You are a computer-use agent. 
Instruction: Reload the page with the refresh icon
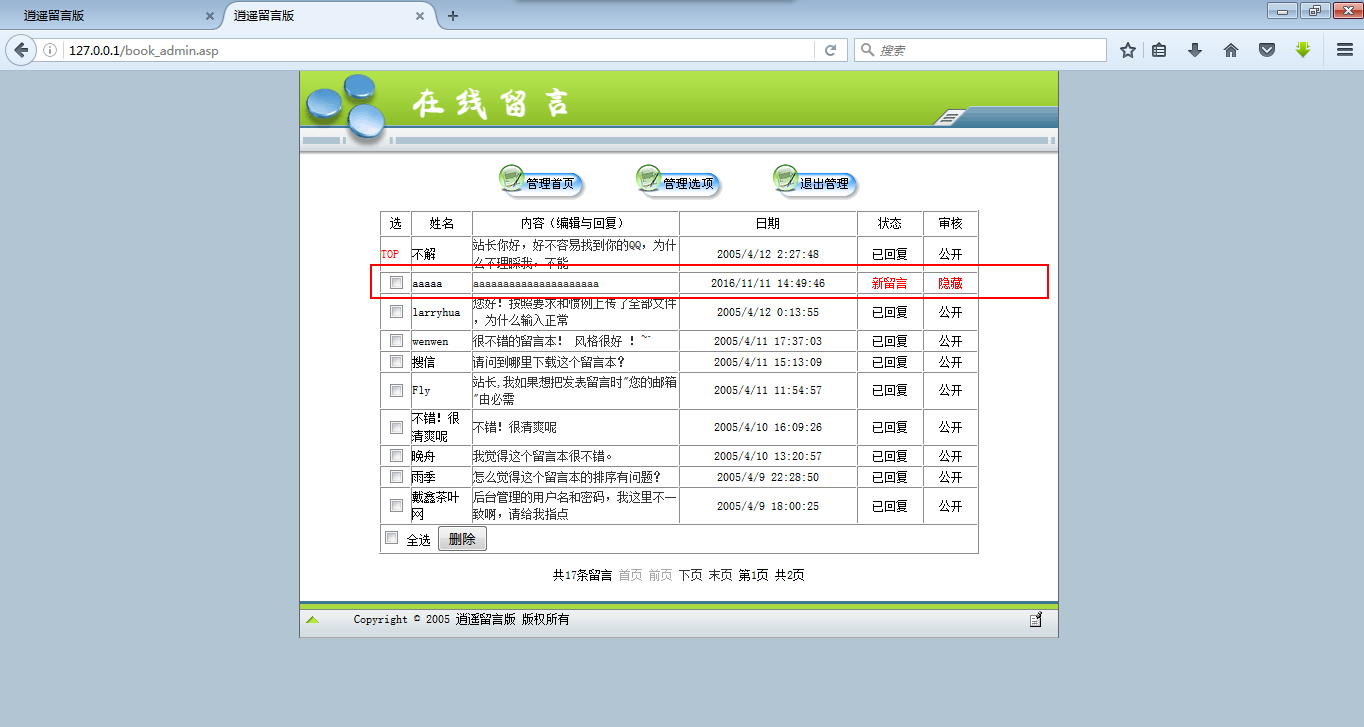tap(830, 50)
